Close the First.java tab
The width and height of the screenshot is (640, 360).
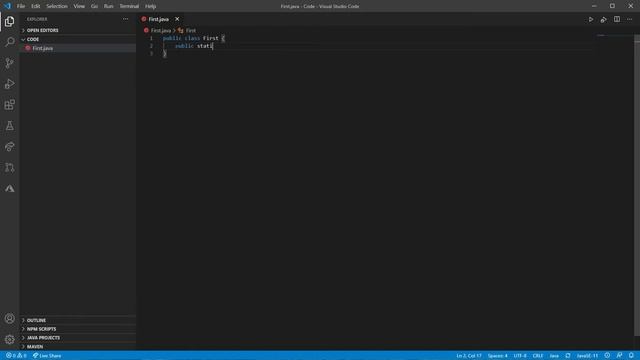[177, 19]
